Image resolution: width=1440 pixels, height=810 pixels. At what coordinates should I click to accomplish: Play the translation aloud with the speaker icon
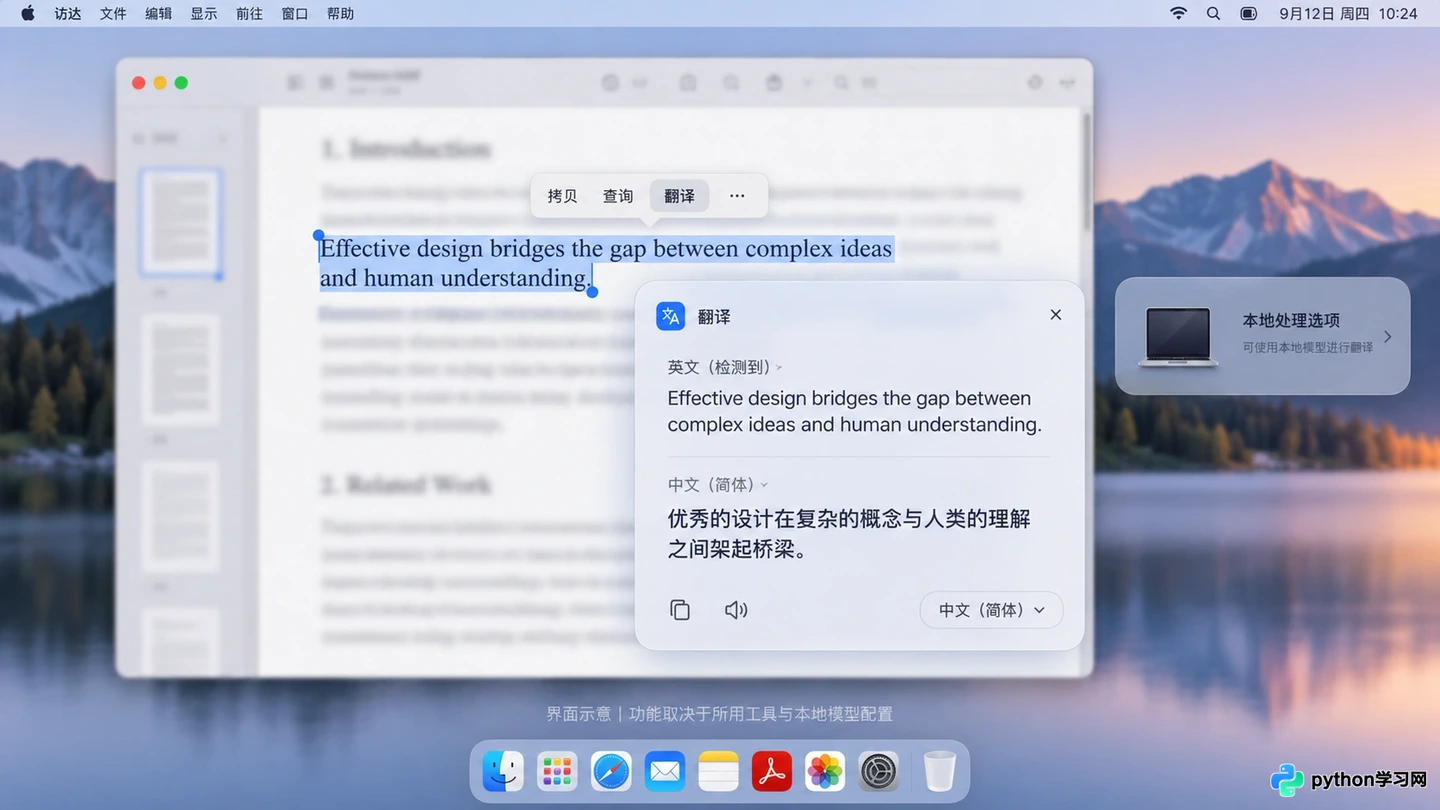click(x=736, y=610)
